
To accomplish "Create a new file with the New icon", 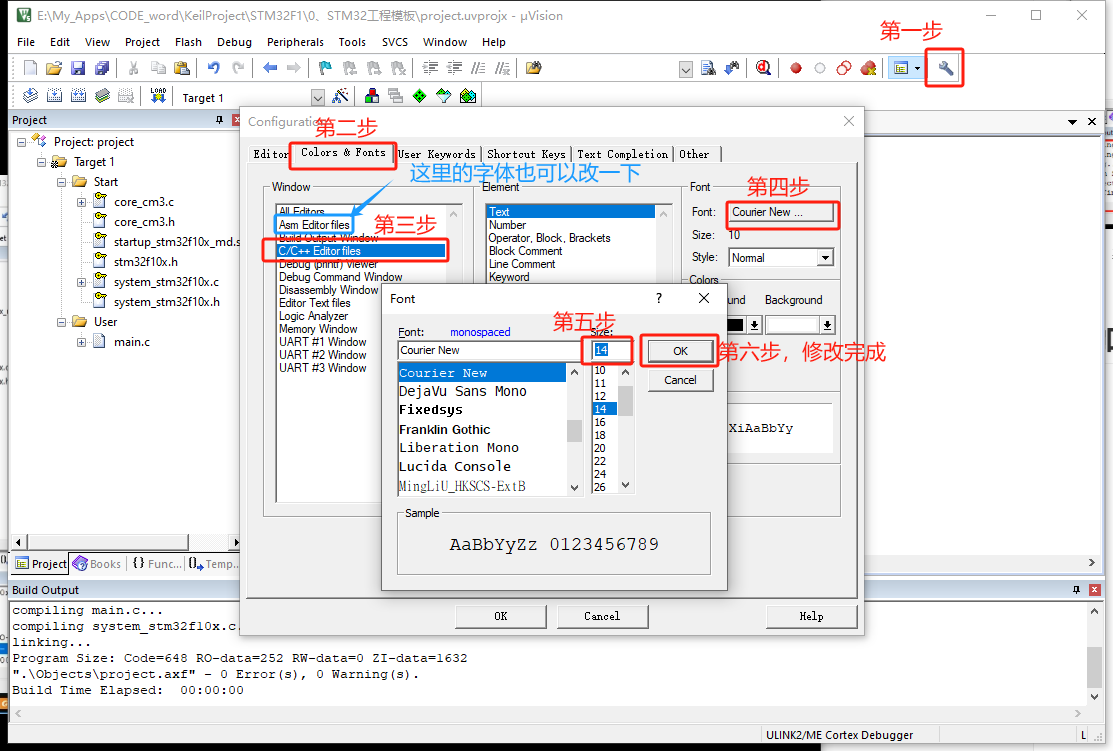I will click(30, 68).
